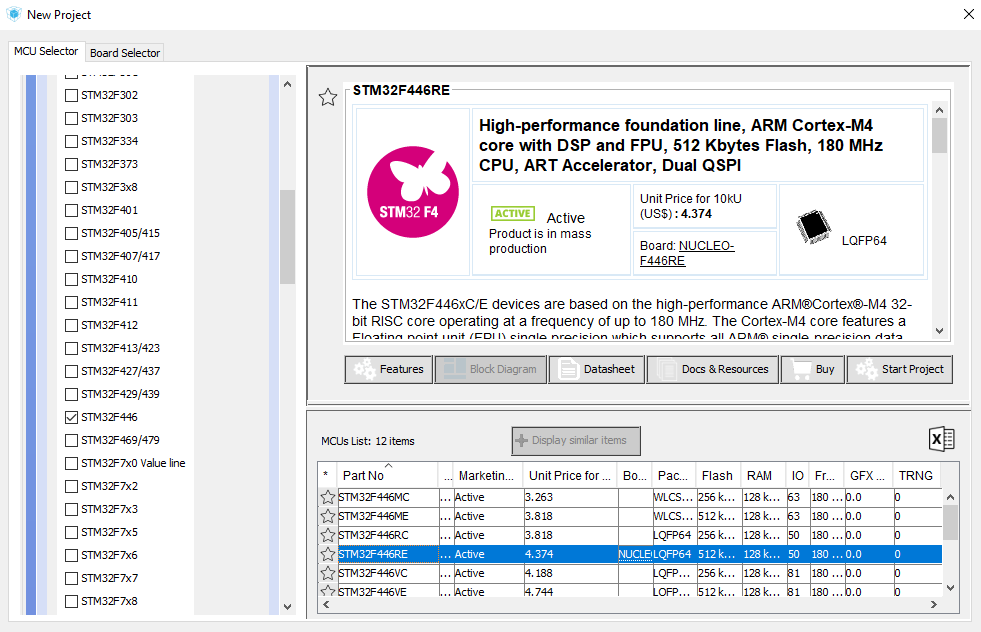The height and width of the screenshot is (632, 981).
Task: Click the Marketing status column header
Action: click(487, 476)
